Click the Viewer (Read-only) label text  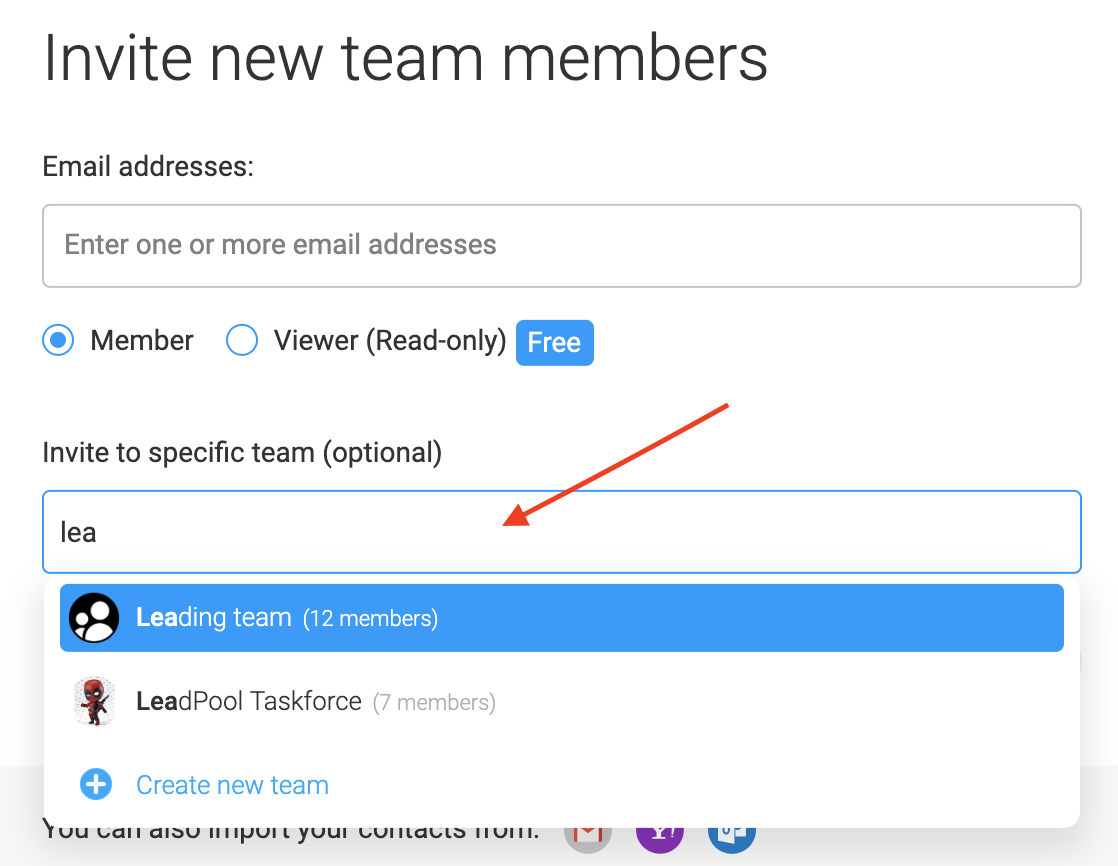(x=390, y=341)
